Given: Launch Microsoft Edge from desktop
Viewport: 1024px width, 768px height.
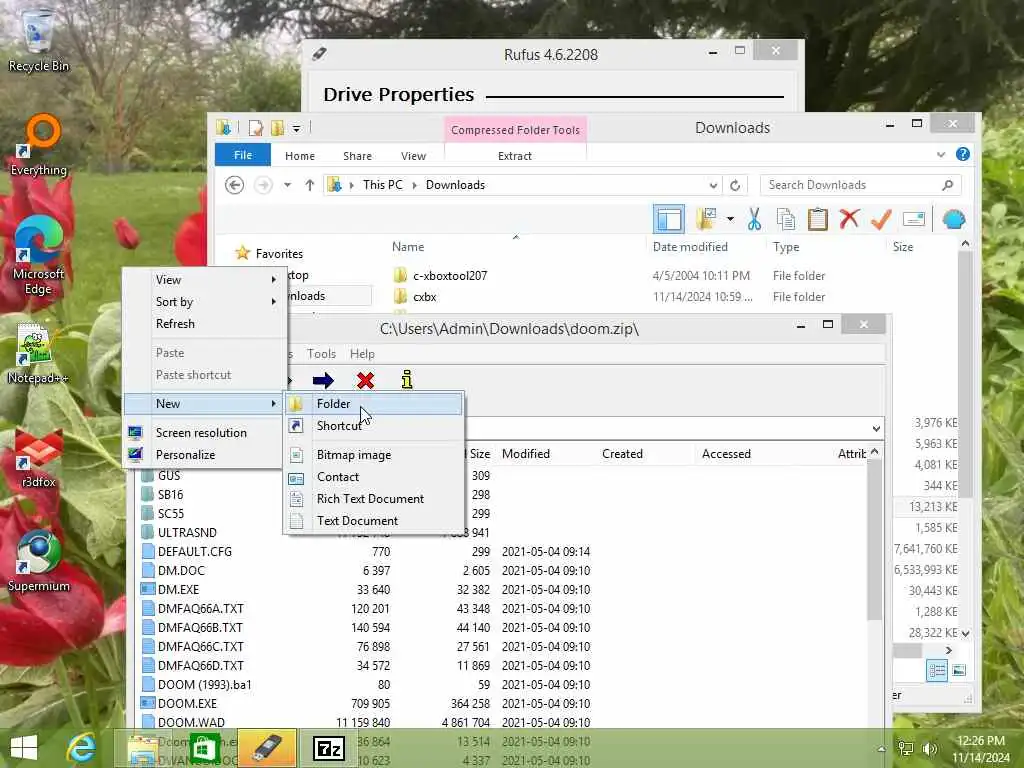Looking at the screenshot, I should 39,256.
